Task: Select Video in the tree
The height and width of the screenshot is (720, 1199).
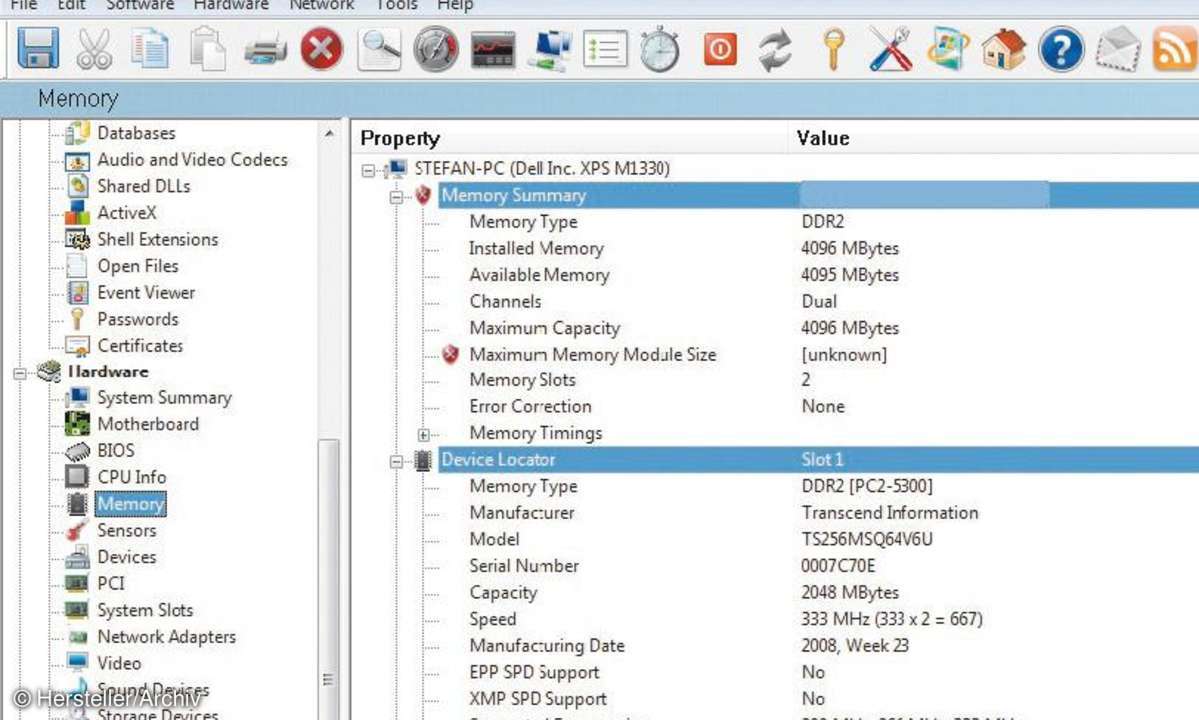Action: (x=119, y=663)
